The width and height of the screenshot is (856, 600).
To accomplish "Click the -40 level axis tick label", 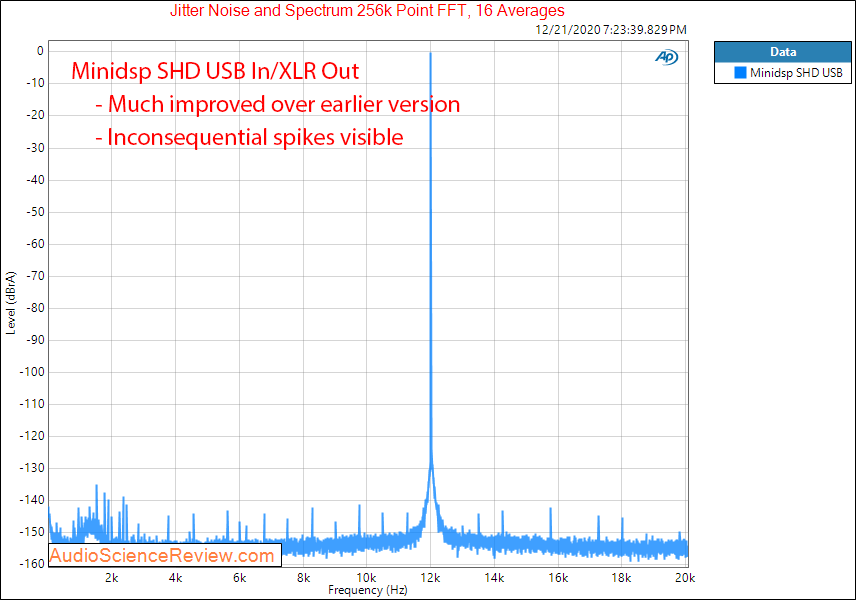I will tap(35, 180).
